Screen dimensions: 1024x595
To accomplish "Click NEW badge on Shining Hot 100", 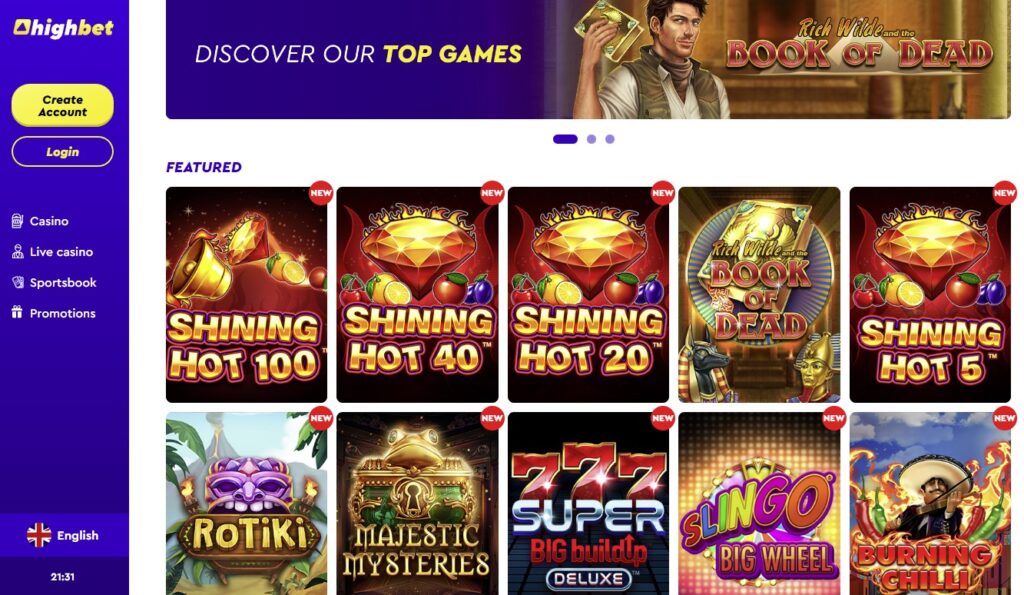I will coord(321,193).
